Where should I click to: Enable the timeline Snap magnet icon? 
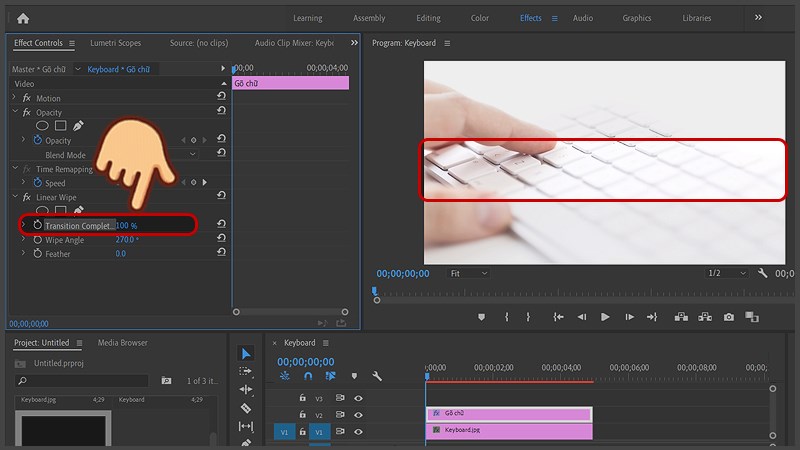coord(308,376)
